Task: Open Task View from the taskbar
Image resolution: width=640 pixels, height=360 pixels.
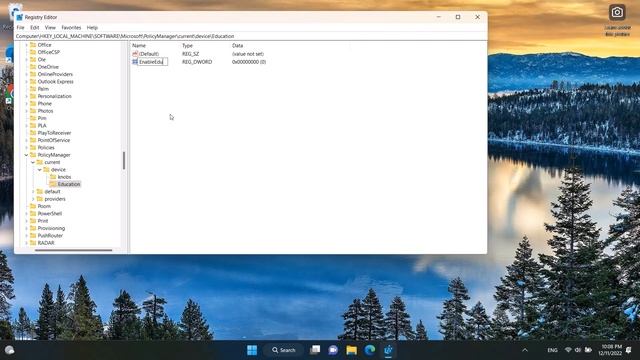Action: point(315,350)
